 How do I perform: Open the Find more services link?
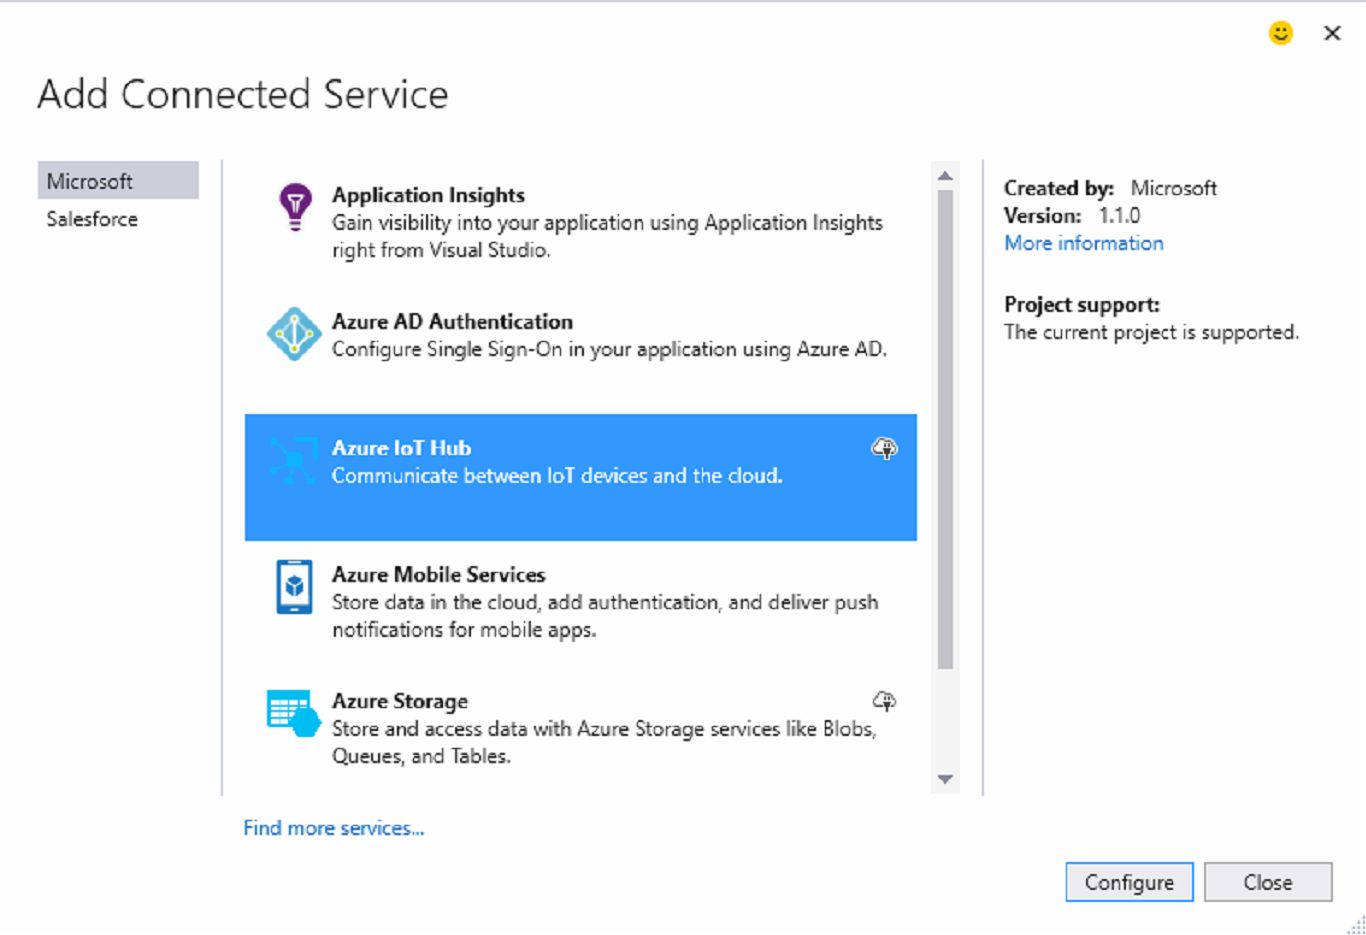[x=334, y=828]
